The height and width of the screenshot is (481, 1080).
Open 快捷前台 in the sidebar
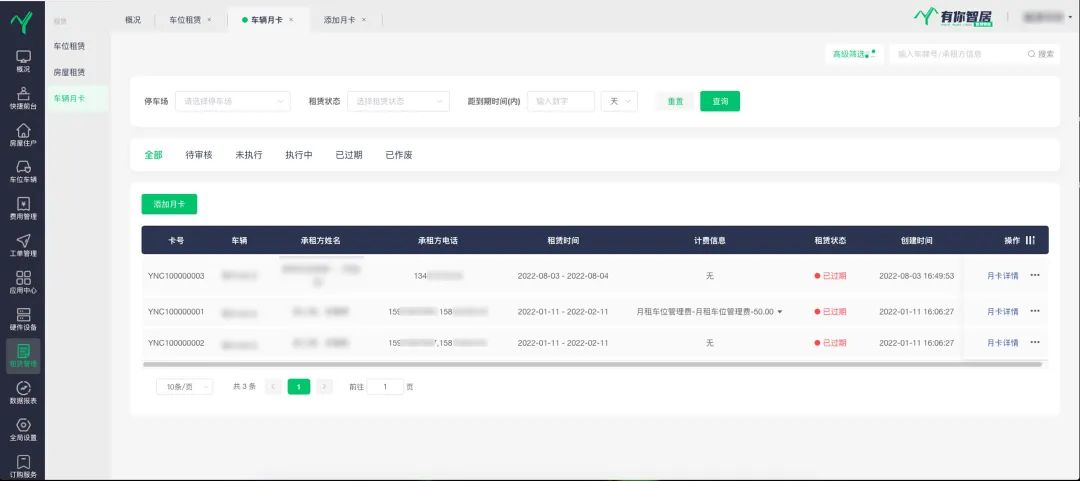23,97
